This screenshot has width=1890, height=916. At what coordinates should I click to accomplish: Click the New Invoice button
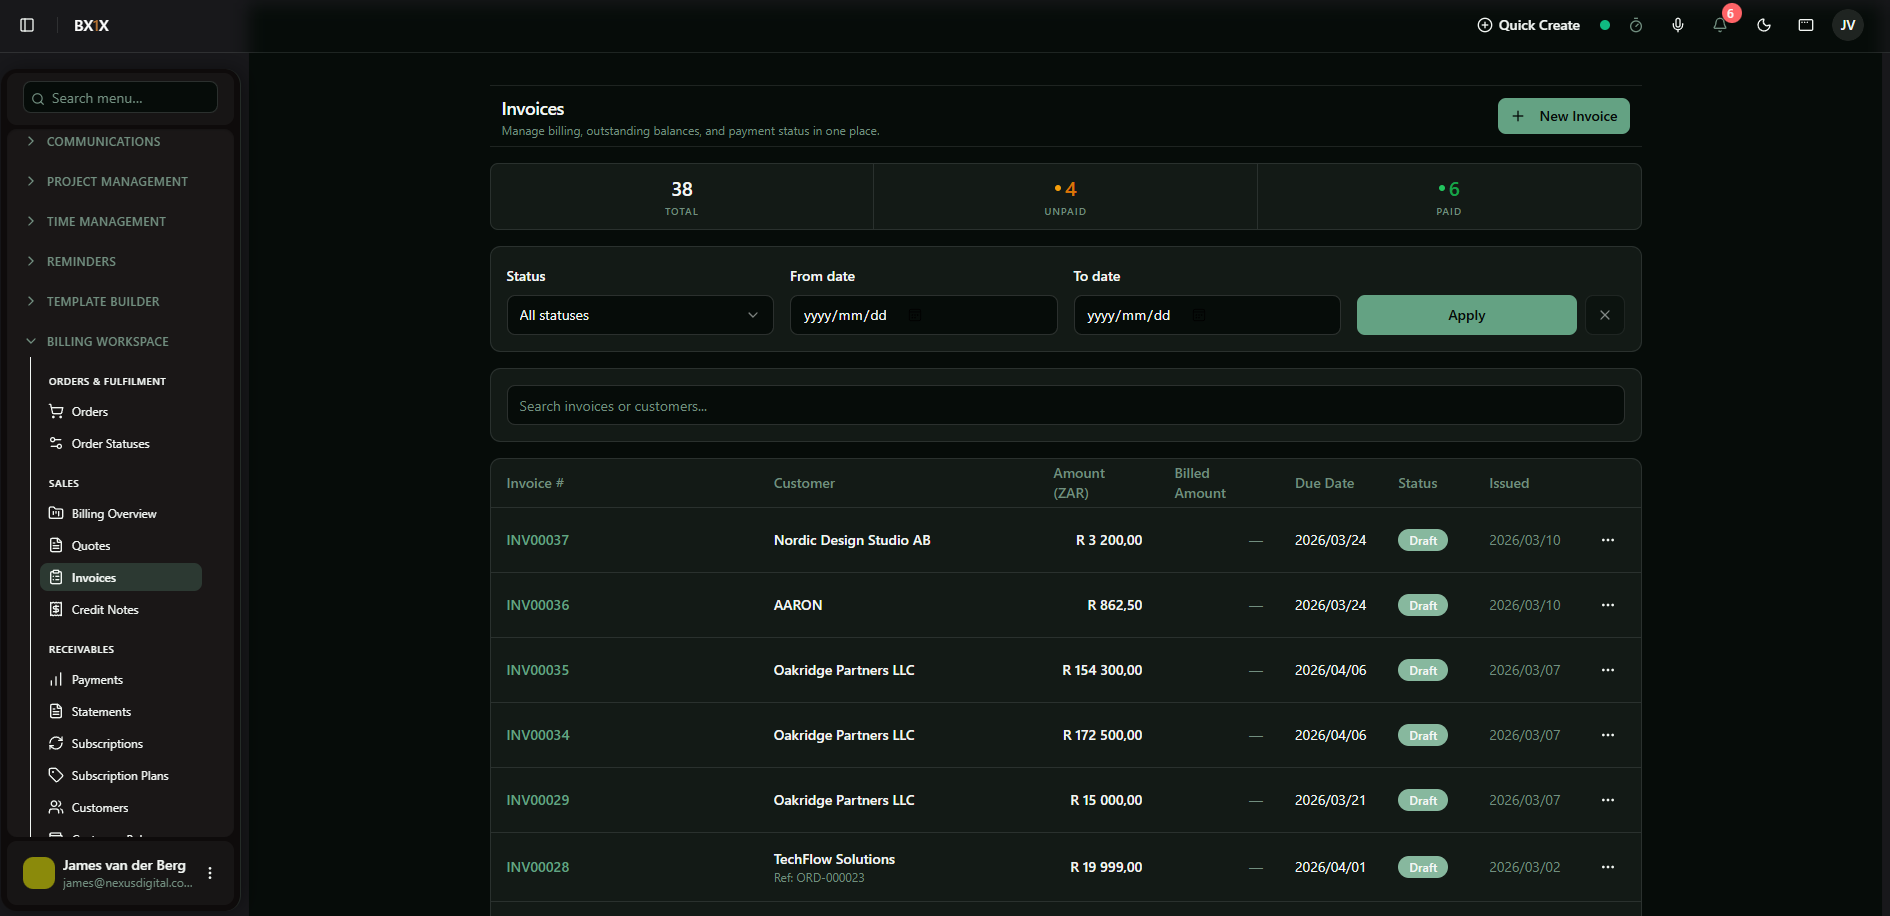1564,116
